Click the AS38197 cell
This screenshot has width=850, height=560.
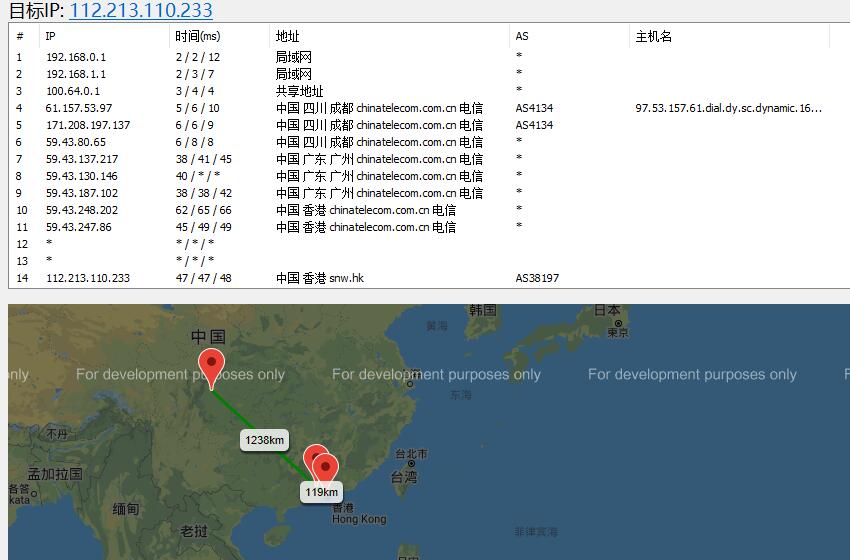tap(537, 278)
